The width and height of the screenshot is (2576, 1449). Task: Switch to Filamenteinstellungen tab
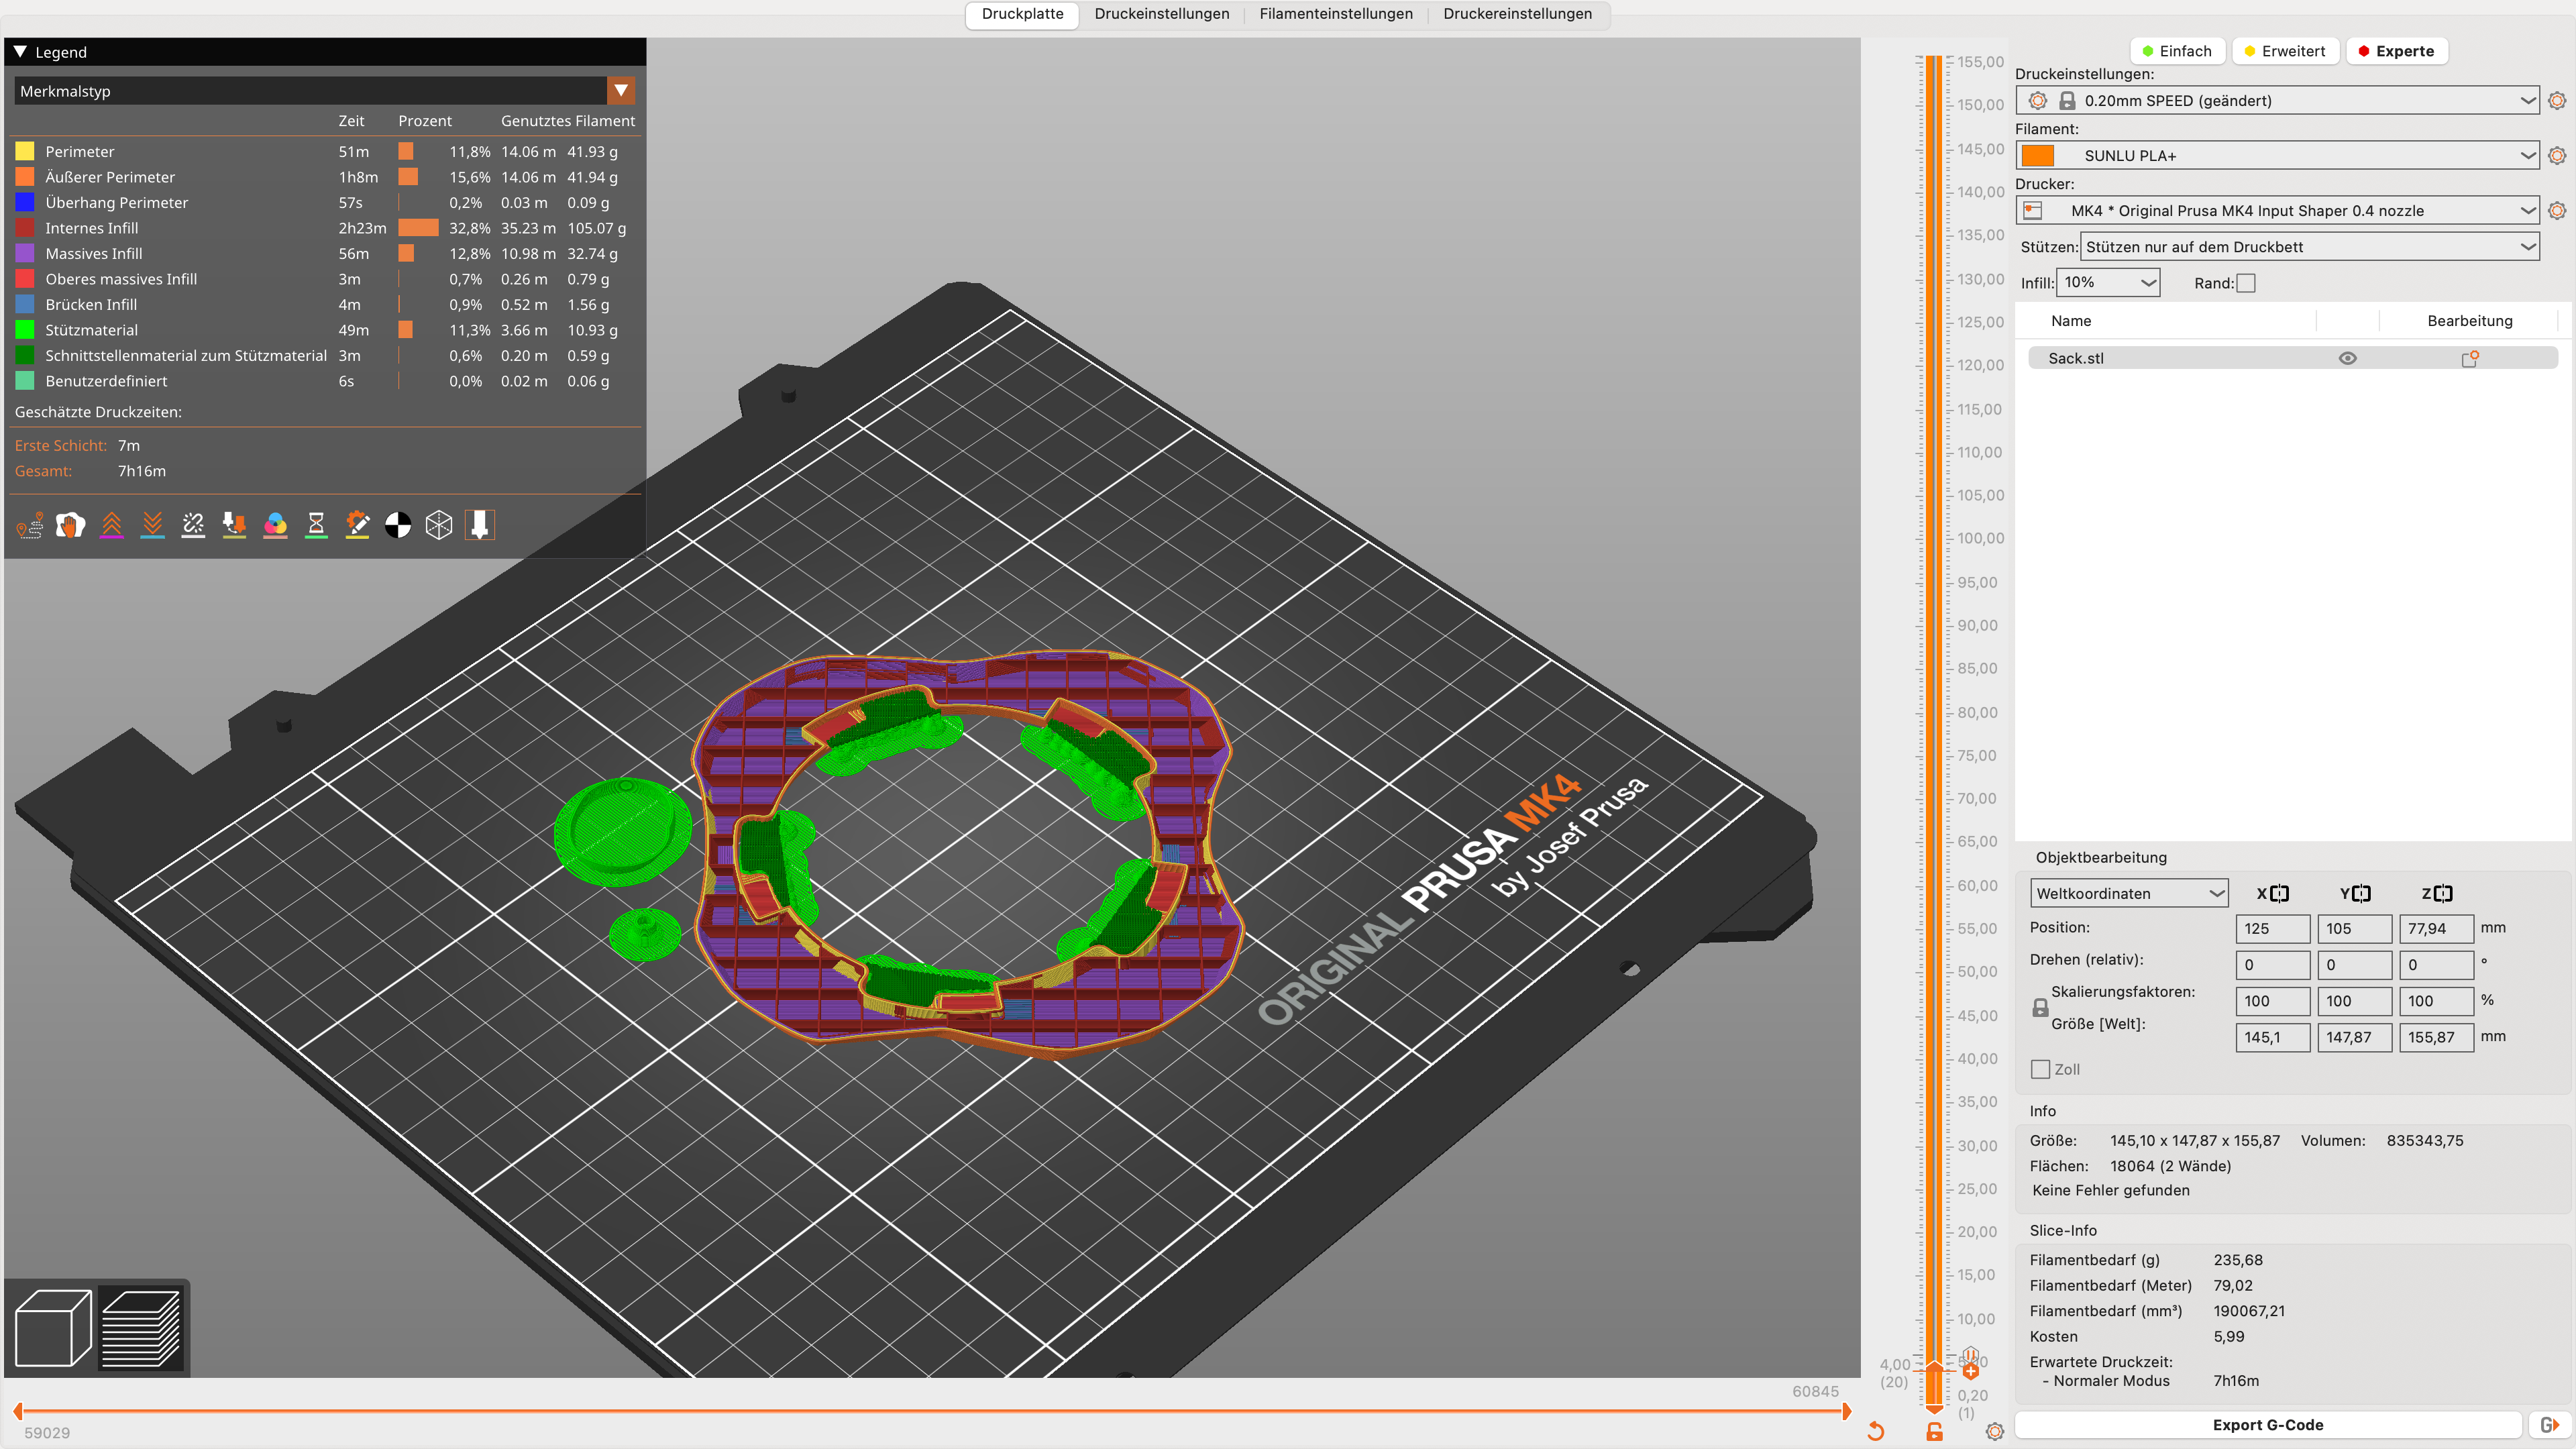pyautogui.click(x=1336, y=14)
